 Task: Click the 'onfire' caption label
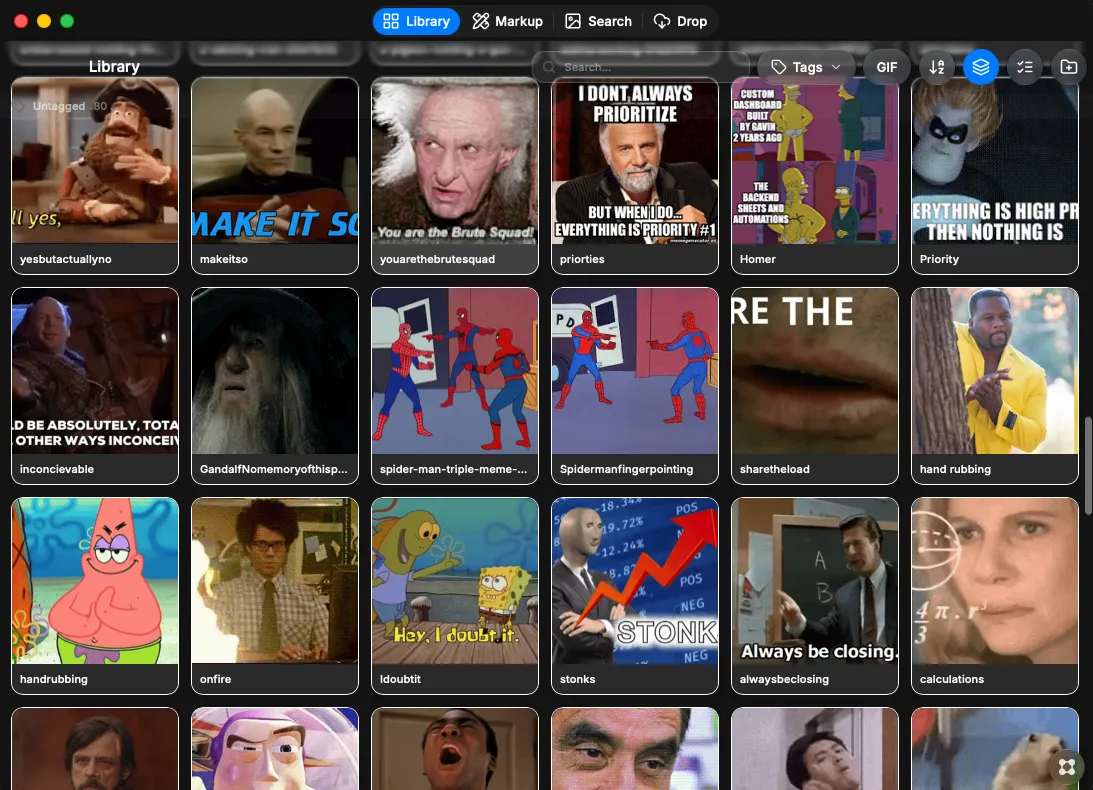pos(215,679)
